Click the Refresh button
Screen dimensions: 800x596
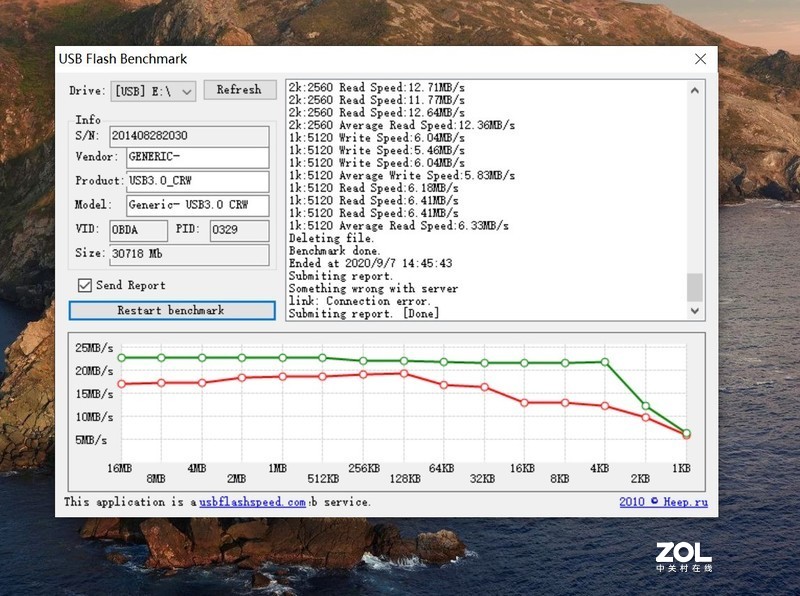click(239, 90)
